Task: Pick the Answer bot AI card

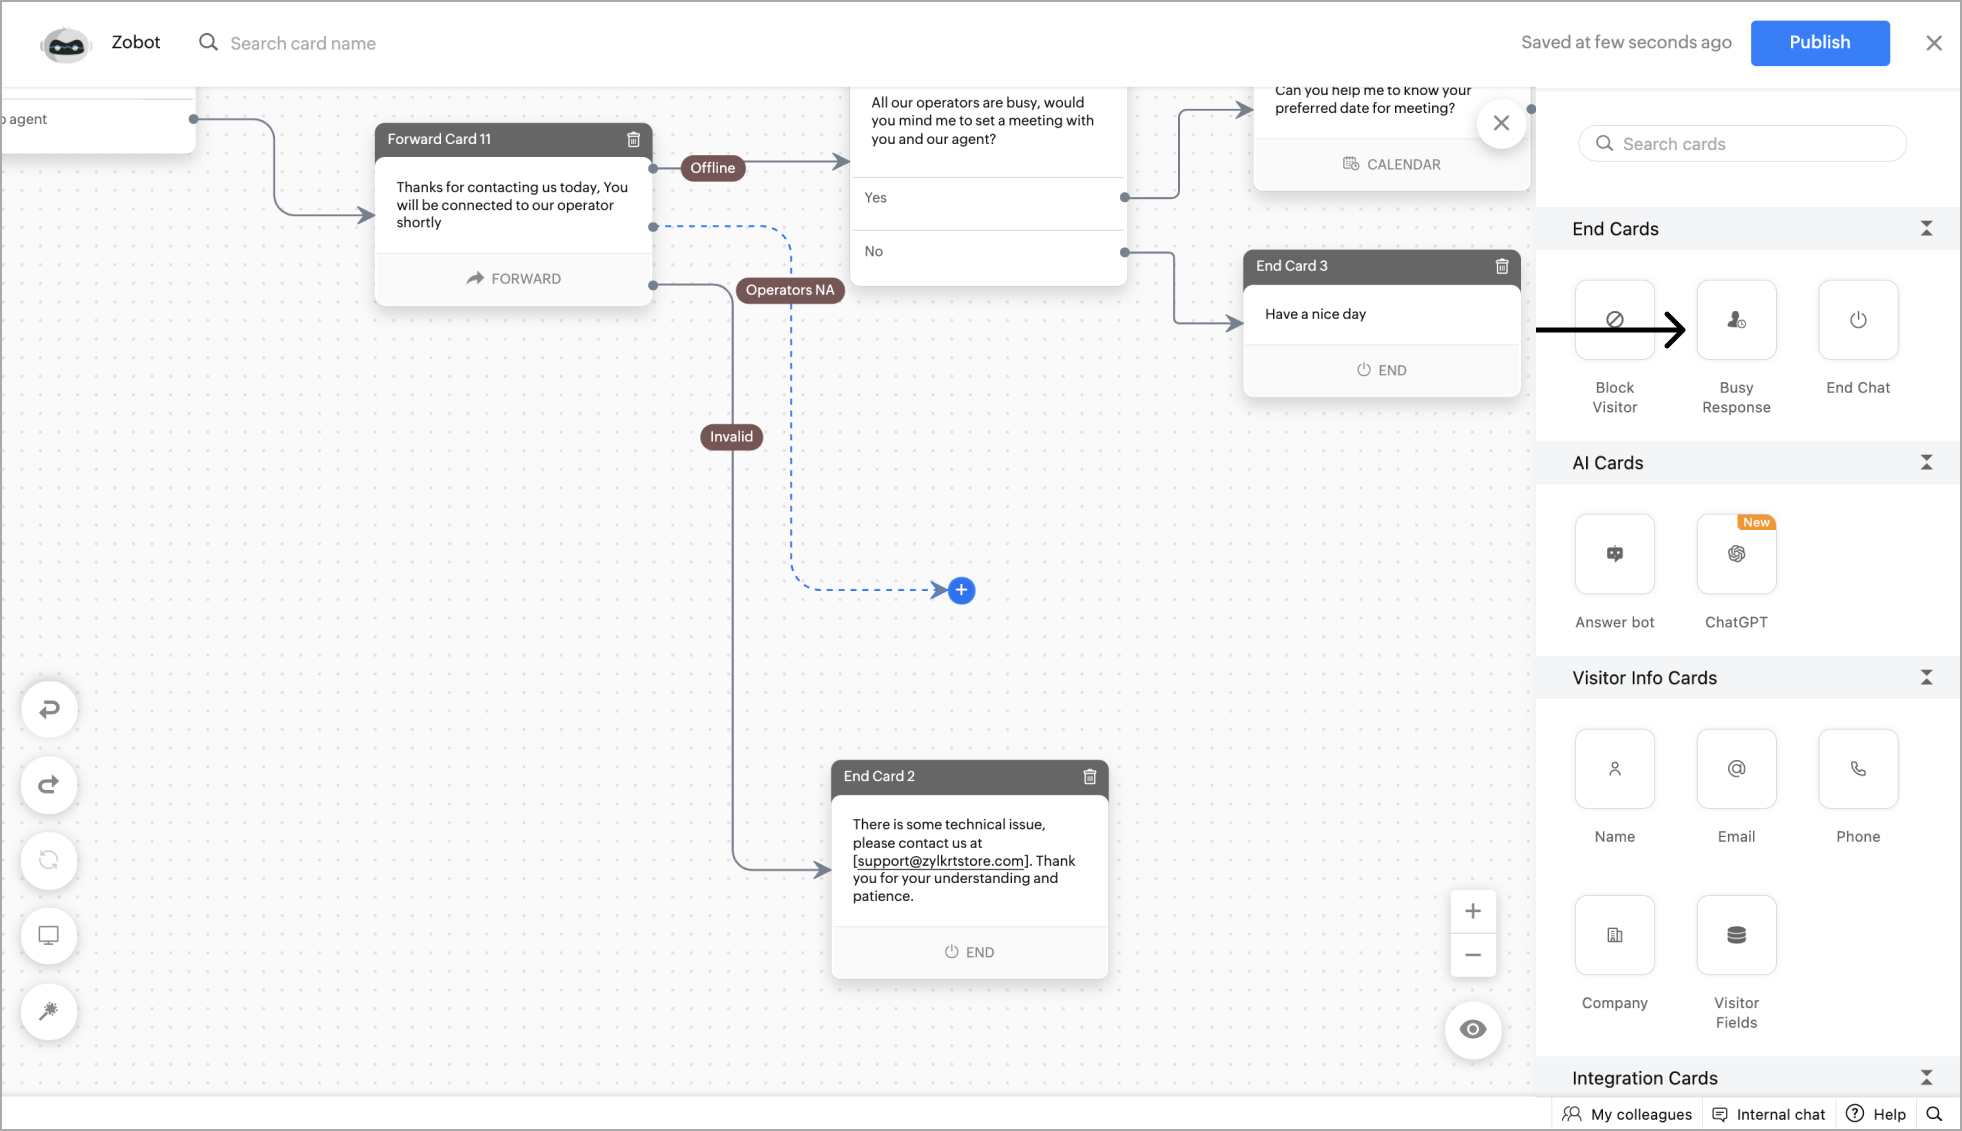Action: coord(1614,554)
